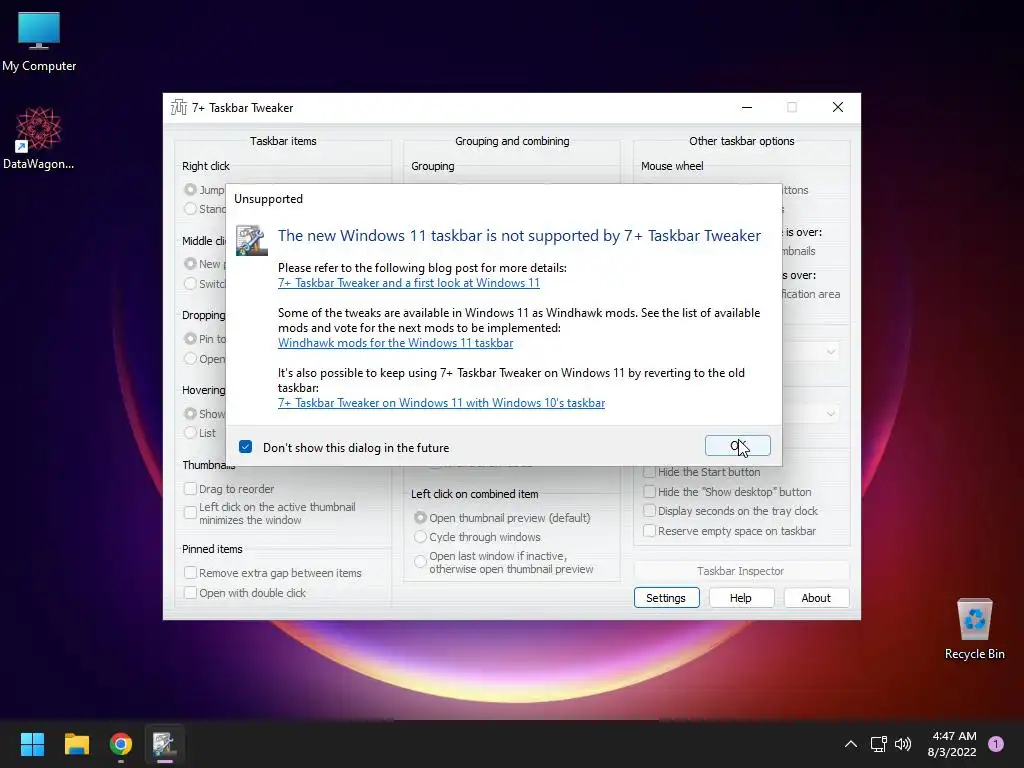Toggle left click active thumbnail minimizes window
Screen dimensions: 1024x768
point(190,513)
